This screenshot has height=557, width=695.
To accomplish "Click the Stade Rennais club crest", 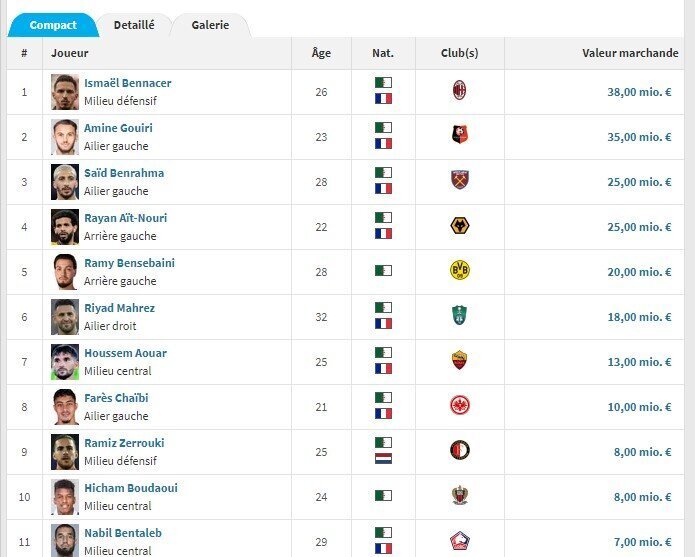I will click(459, 136).
